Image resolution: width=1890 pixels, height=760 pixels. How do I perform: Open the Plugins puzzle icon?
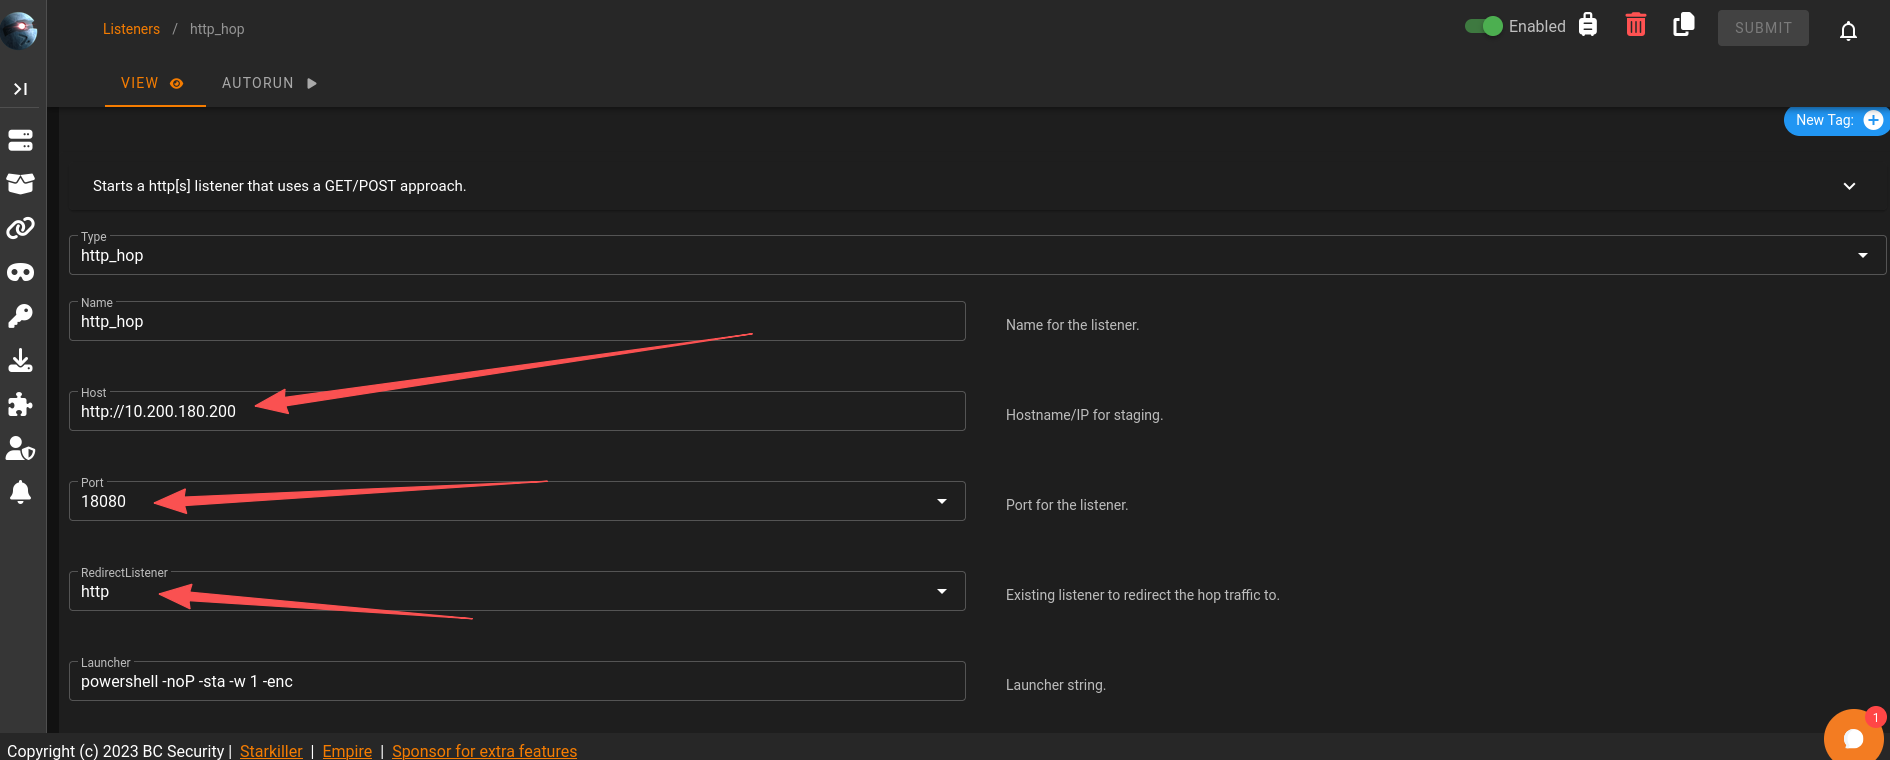click(20, 404)
